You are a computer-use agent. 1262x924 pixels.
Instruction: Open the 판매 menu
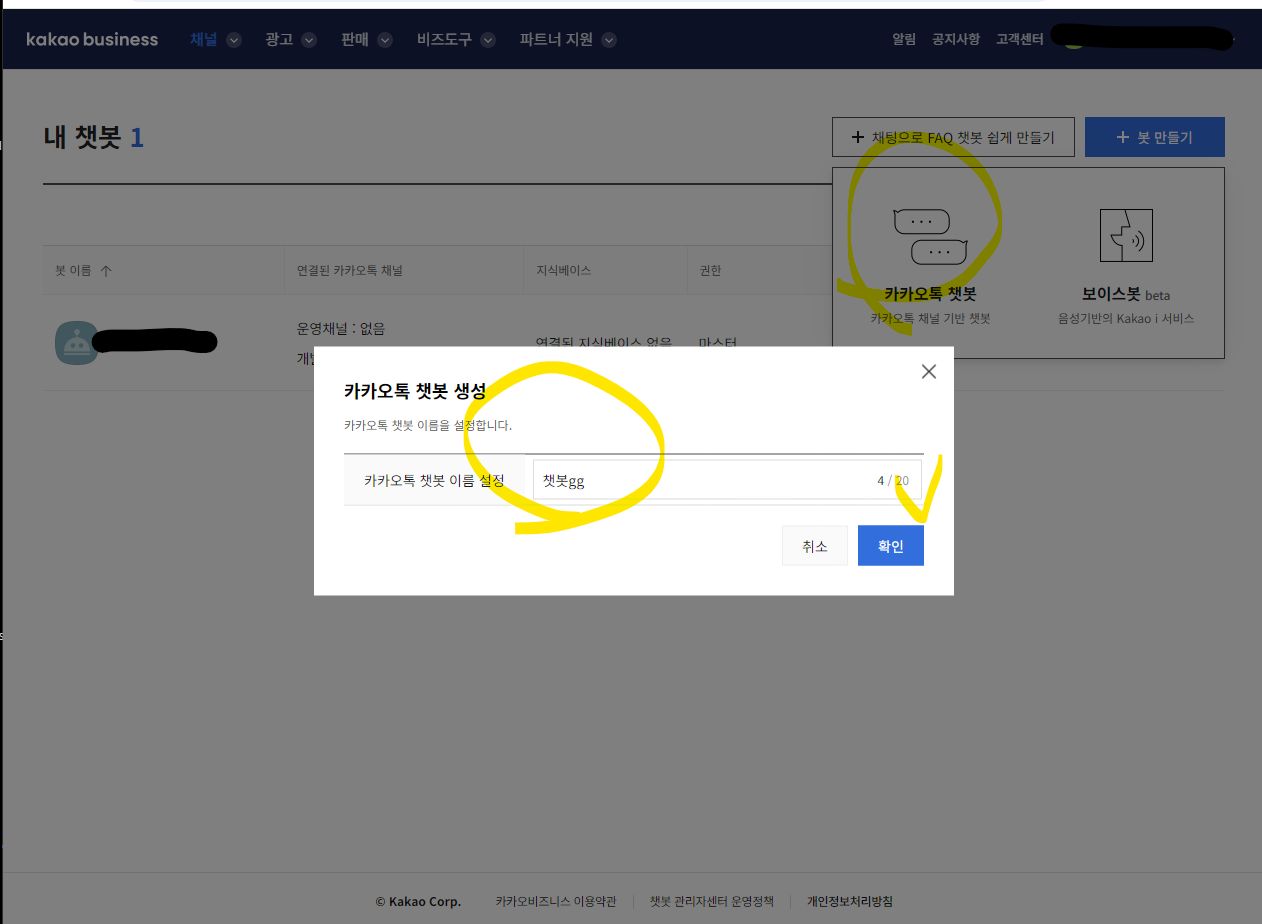(x=354, y=40)
